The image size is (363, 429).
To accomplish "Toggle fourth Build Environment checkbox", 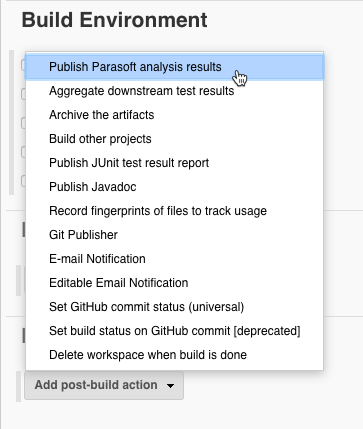I will pos(24,152).
